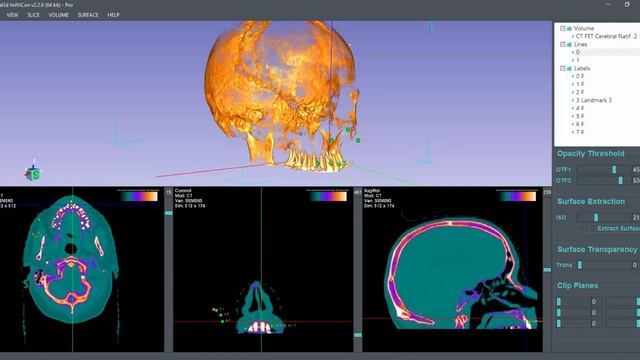Click the icon beside Volume in tree
Screen dimensions: 640x360
(x=569, y=28)
